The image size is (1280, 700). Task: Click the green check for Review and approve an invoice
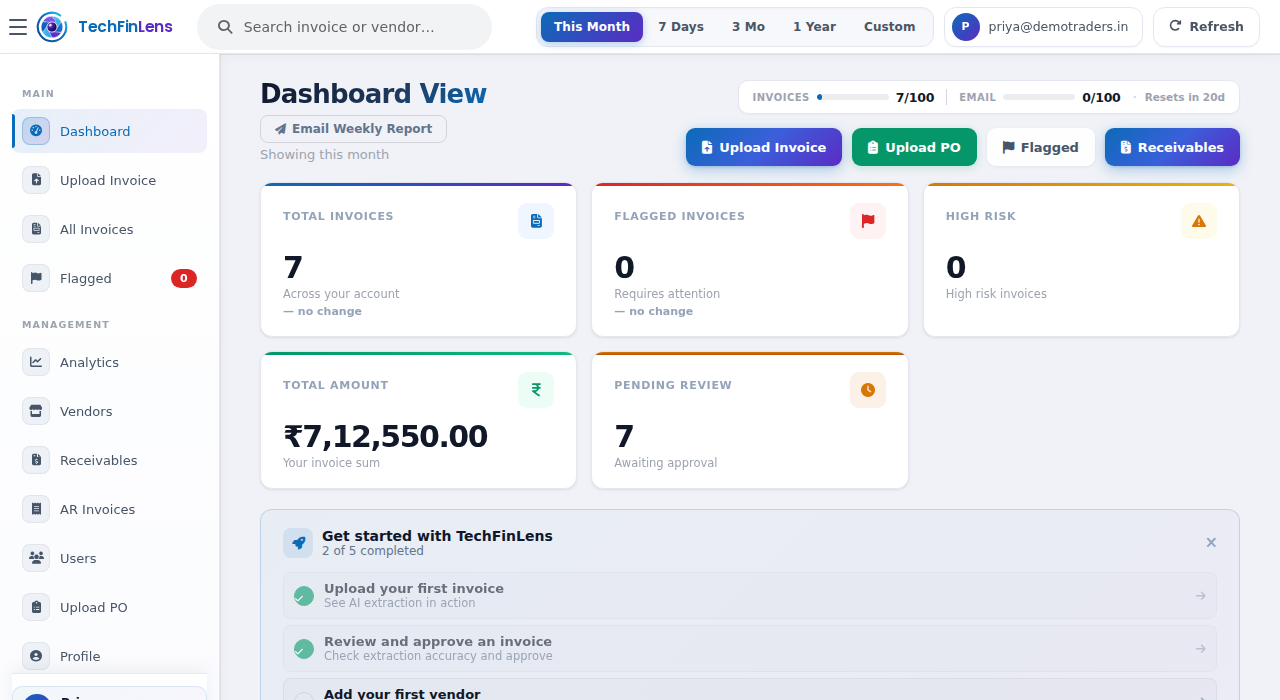pos(304,649)
